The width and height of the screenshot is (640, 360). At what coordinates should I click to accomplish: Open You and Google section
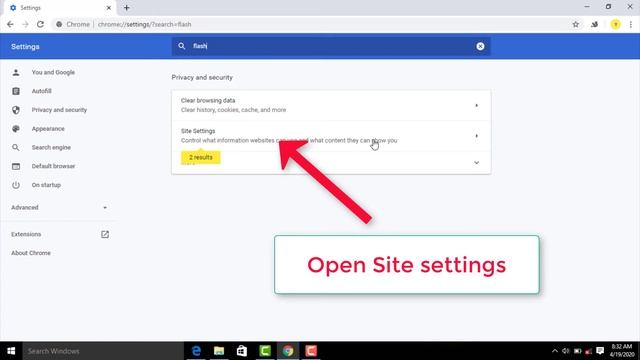53,72
